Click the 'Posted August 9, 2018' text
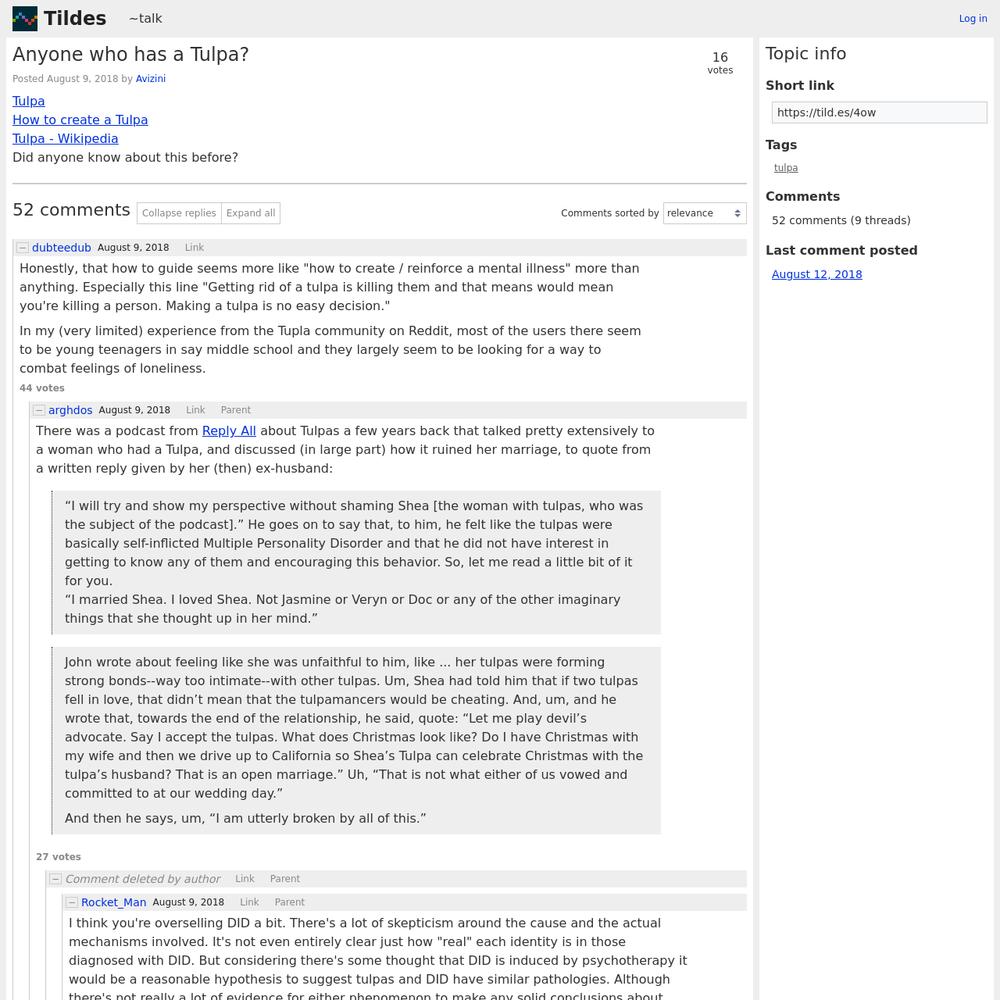The image size is (1000, 1000). (65, 78)
